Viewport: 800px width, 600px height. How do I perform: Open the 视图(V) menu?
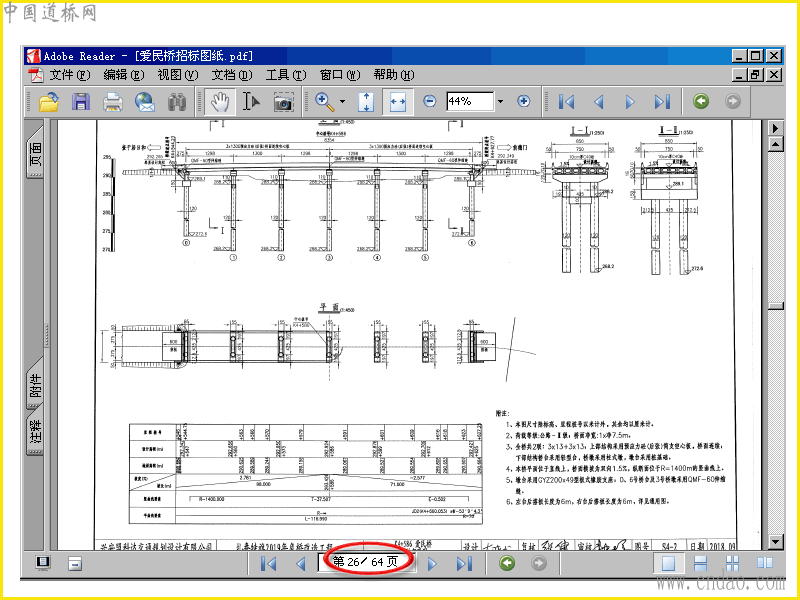[178, 75]
